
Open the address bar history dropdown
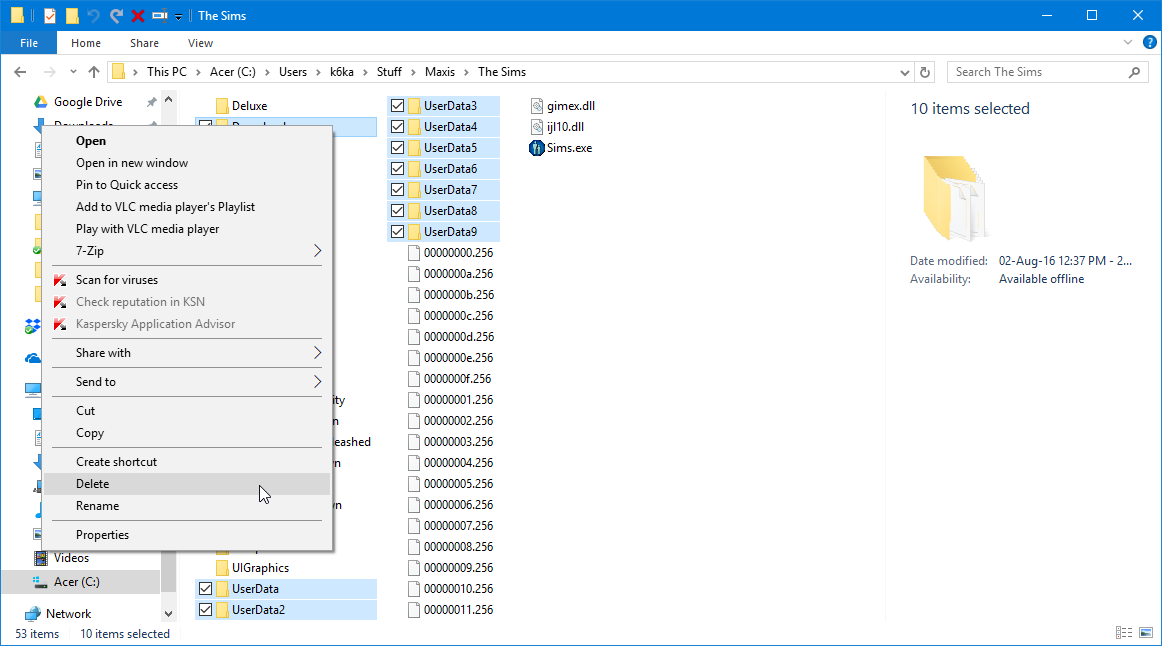(x=904, y=72)
